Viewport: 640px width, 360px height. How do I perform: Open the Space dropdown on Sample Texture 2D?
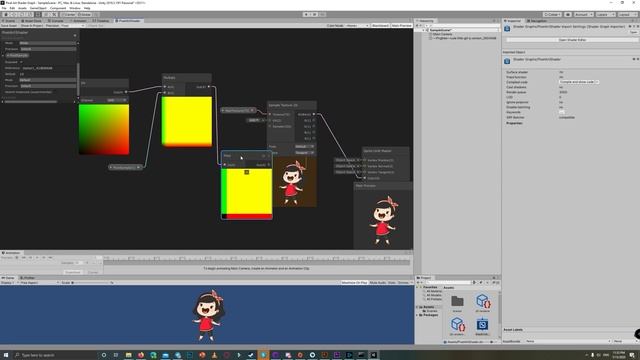(x=304, y=153)
